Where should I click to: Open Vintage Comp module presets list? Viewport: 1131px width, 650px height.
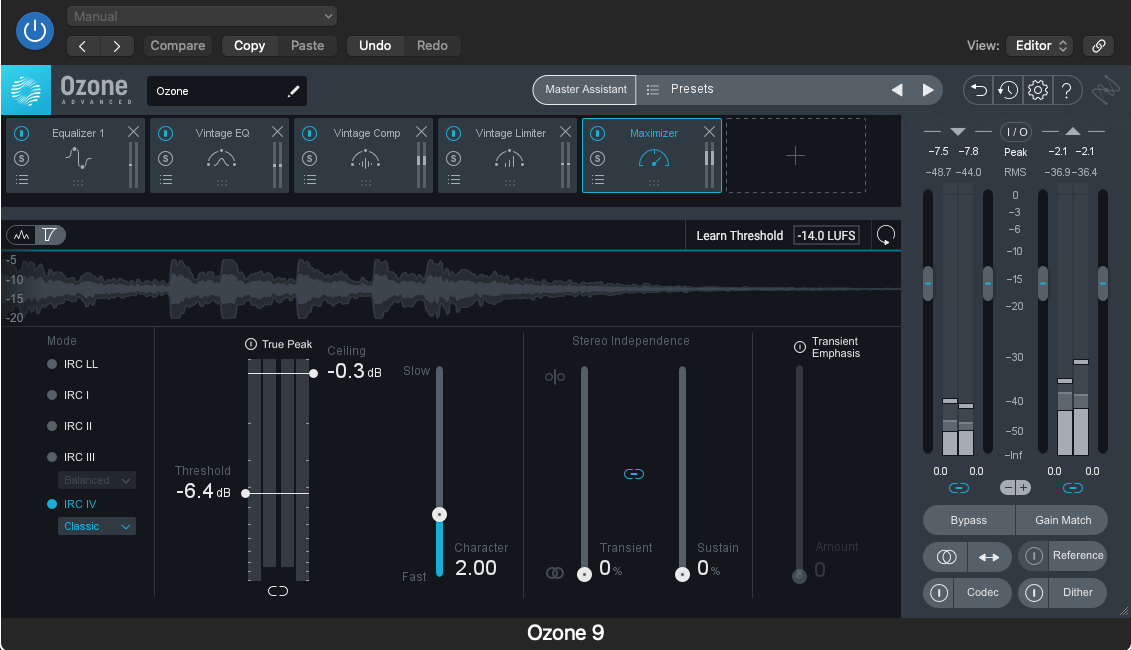(309, 180)
